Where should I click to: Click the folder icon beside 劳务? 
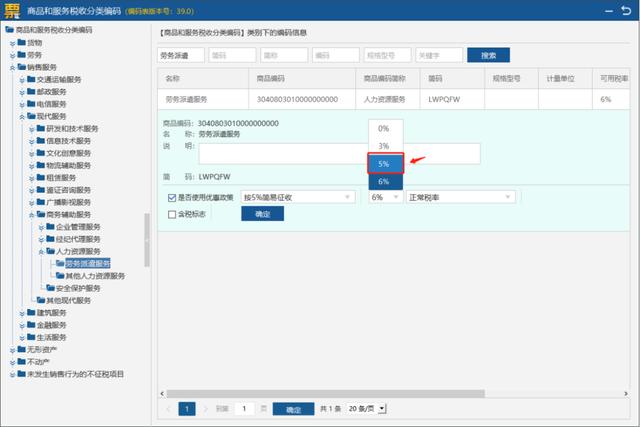pos(23,55)
